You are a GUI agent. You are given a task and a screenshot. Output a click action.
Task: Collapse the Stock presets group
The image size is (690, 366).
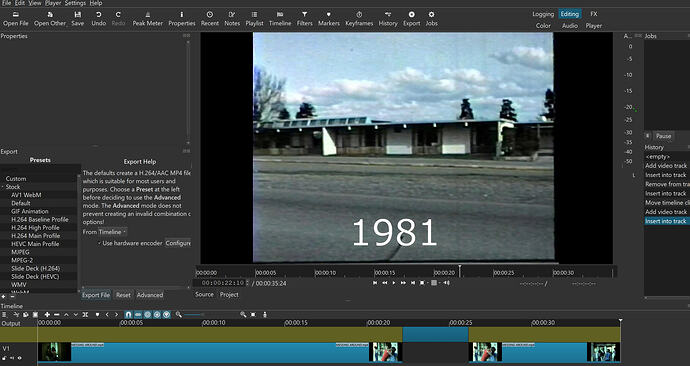pyautogui.click(x=3, y=187)
